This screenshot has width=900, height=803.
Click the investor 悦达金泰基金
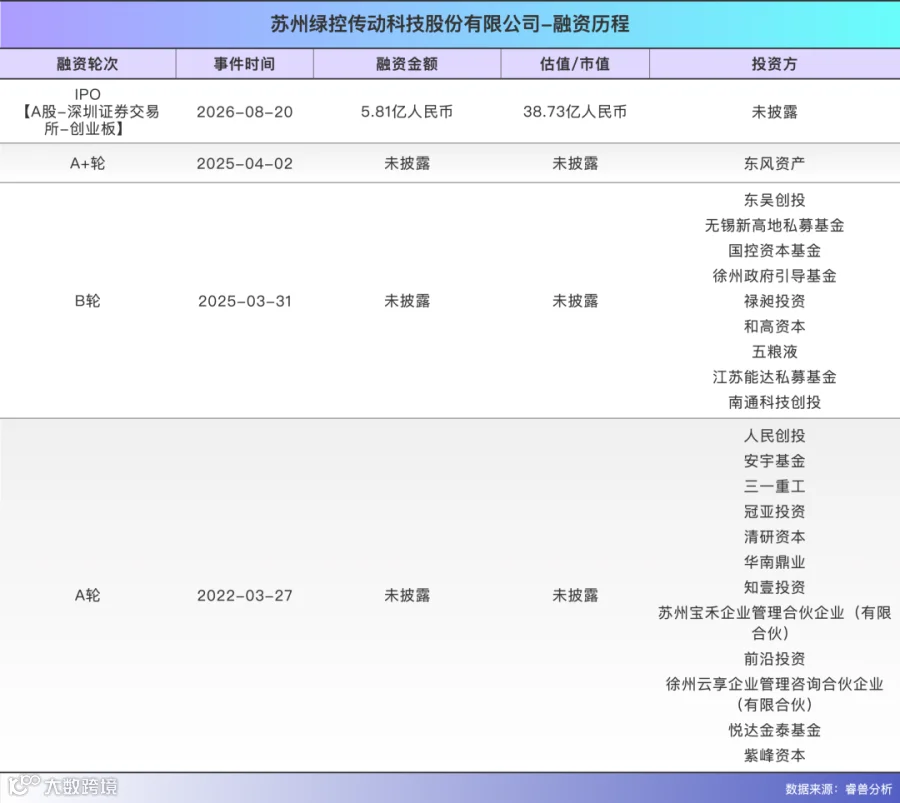point(774,730)
